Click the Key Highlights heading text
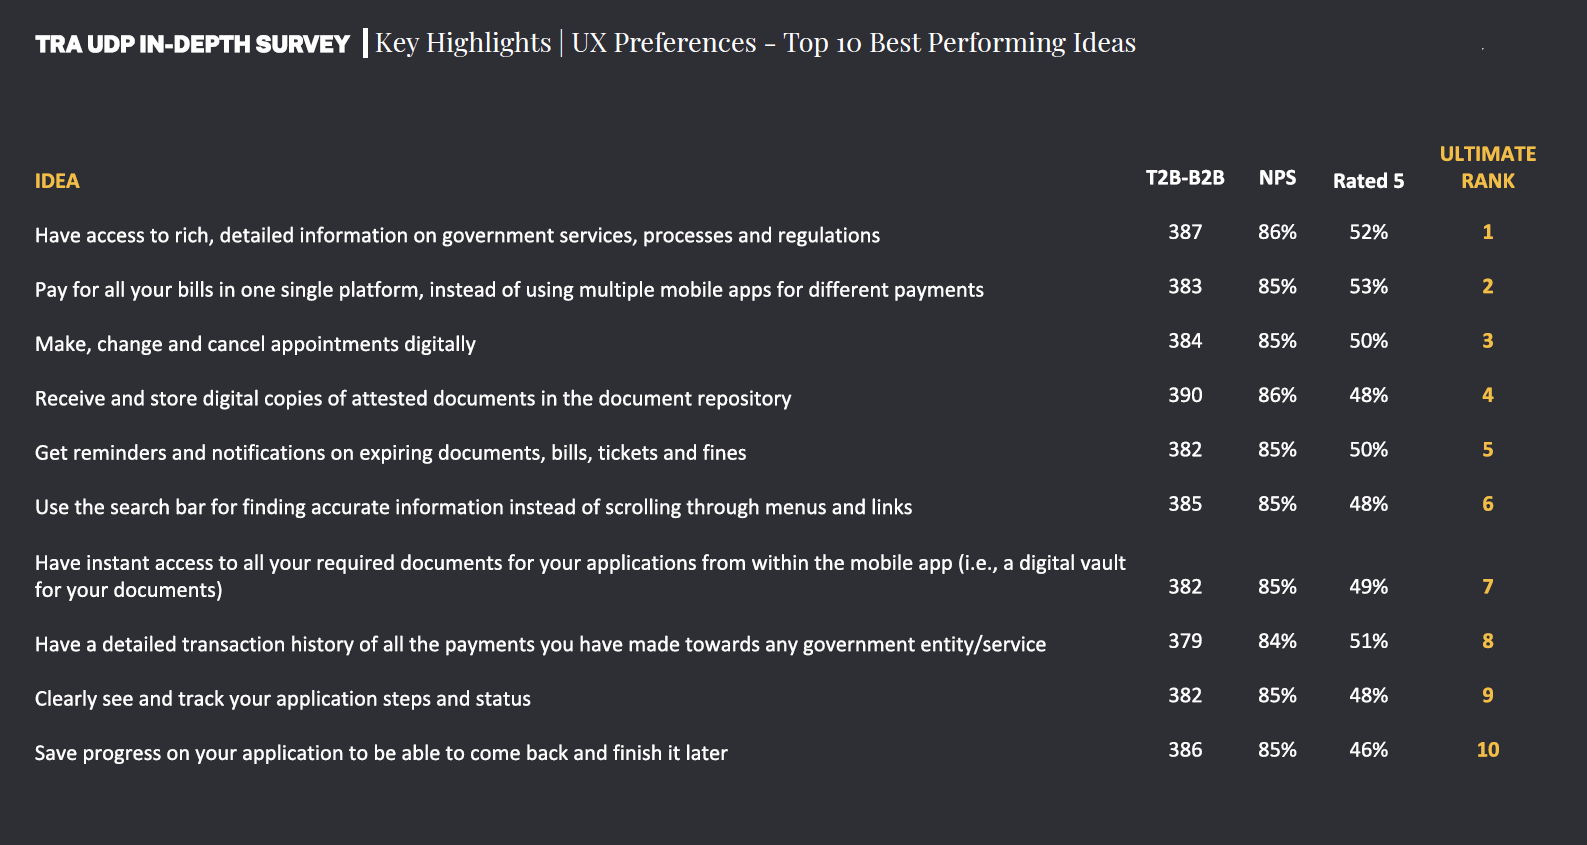 (463, 43)
